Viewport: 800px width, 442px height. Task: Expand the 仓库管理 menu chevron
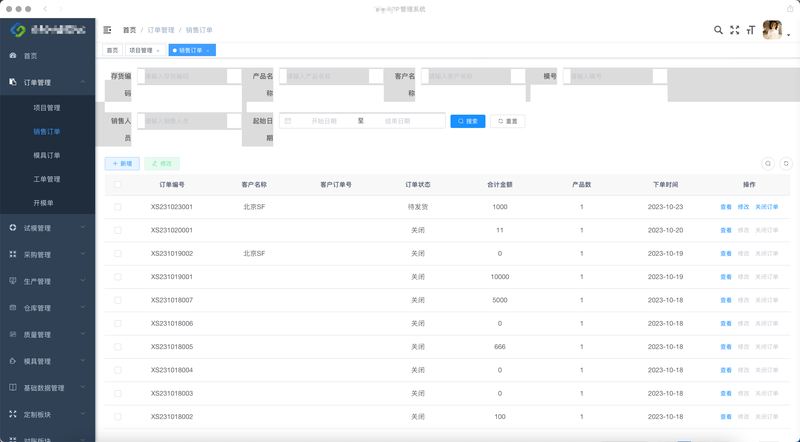(x=83, y=307)
